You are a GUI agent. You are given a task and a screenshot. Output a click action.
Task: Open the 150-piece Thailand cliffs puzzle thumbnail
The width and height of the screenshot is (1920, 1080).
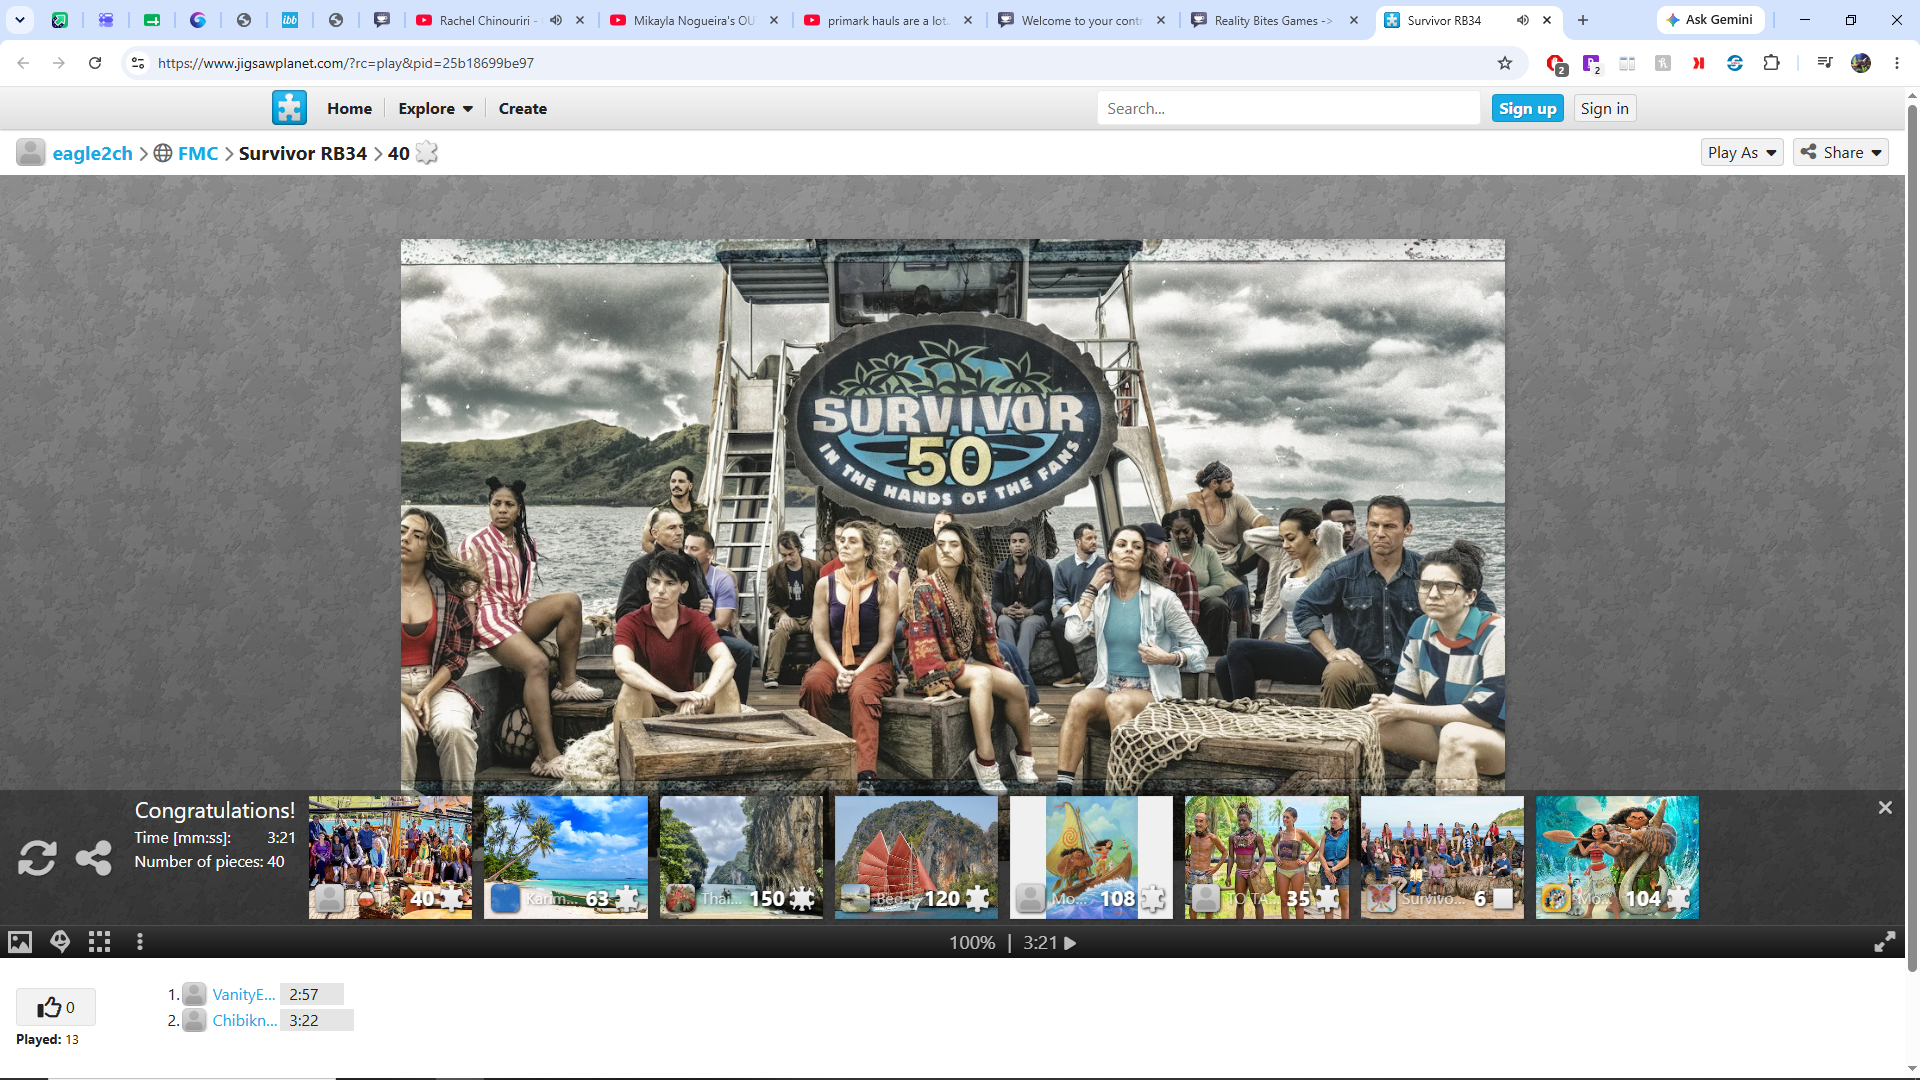tap(741, 857)
